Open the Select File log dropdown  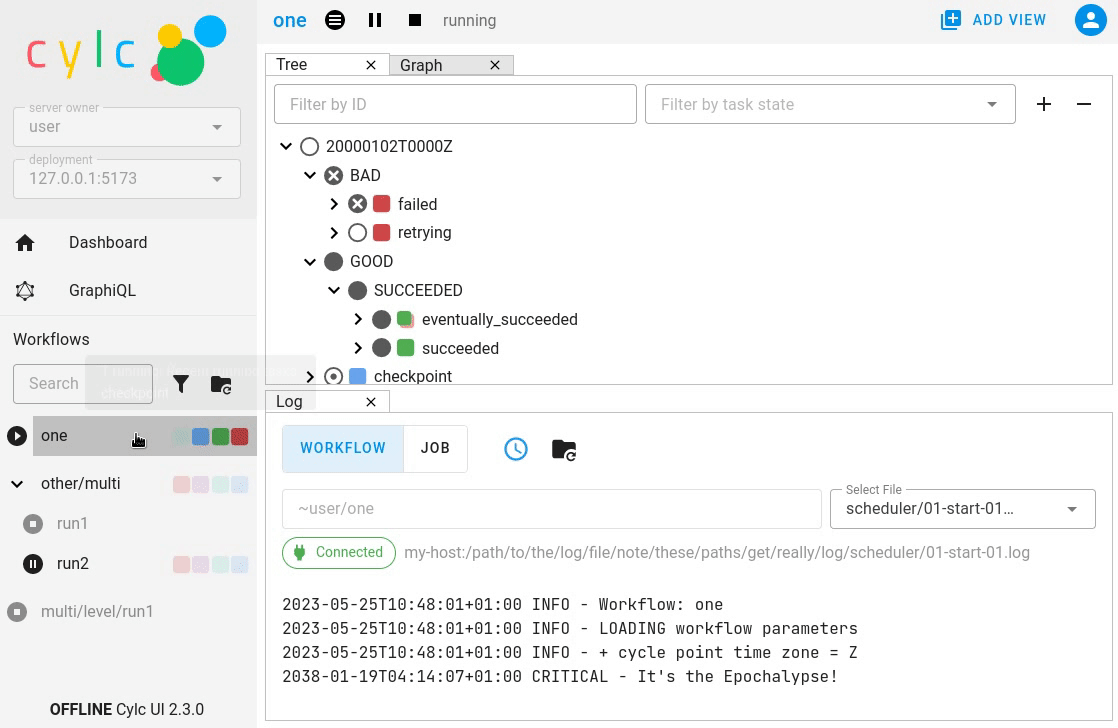coord(962,508)
